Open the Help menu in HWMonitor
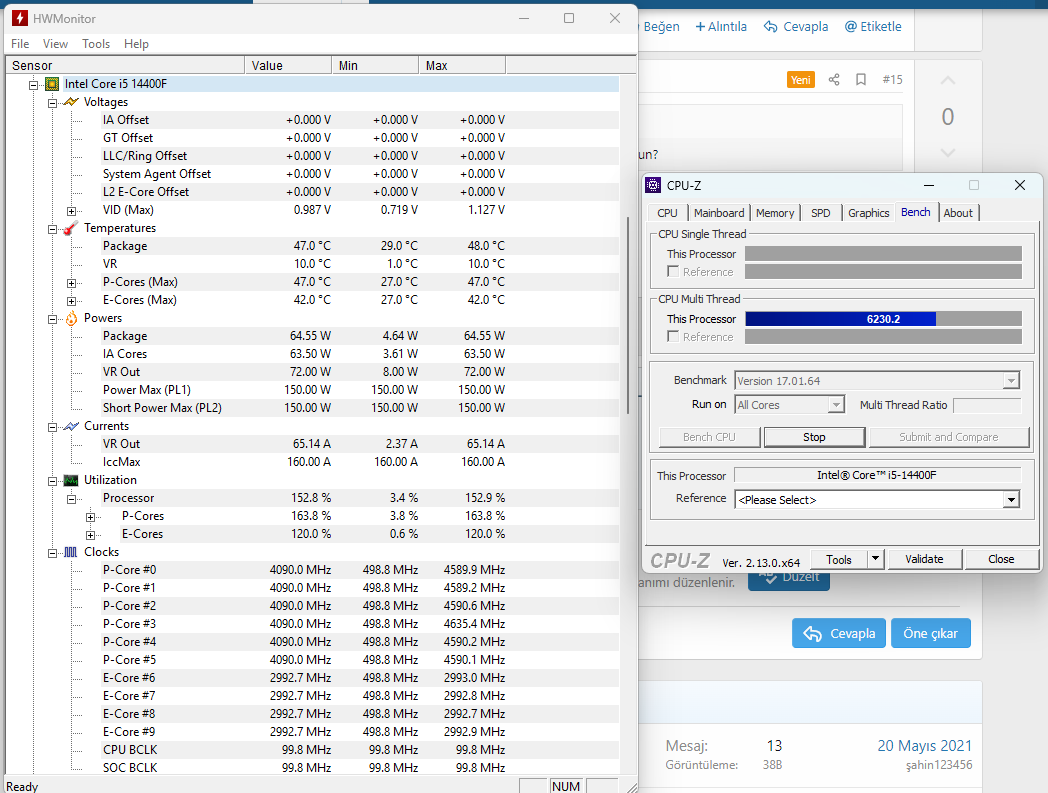Image resolution: width=1048 pixels, height=793 pixels. 136,43
